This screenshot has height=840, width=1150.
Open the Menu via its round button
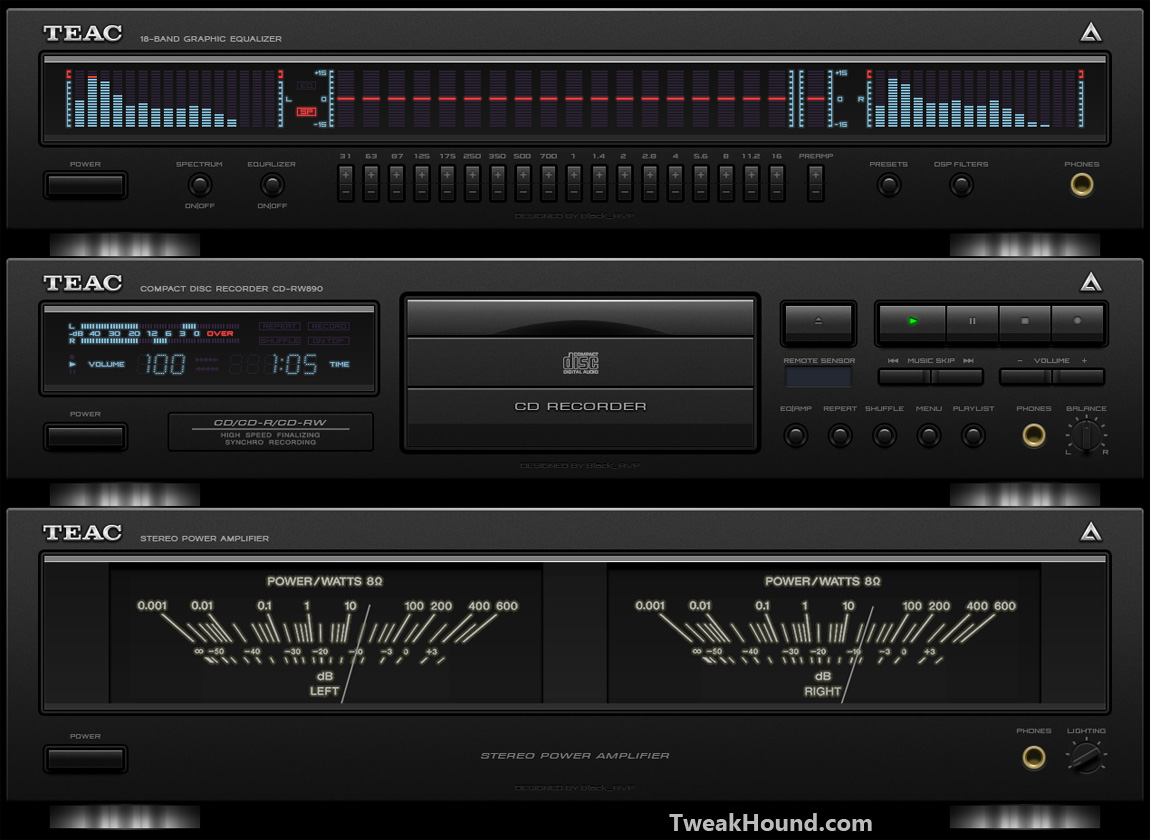tap(929, 436)
